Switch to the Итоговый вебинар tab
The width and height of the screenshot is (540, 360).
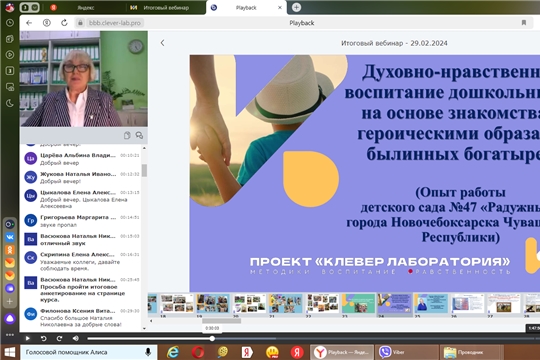pyautogui.click(x=166, y=8)
